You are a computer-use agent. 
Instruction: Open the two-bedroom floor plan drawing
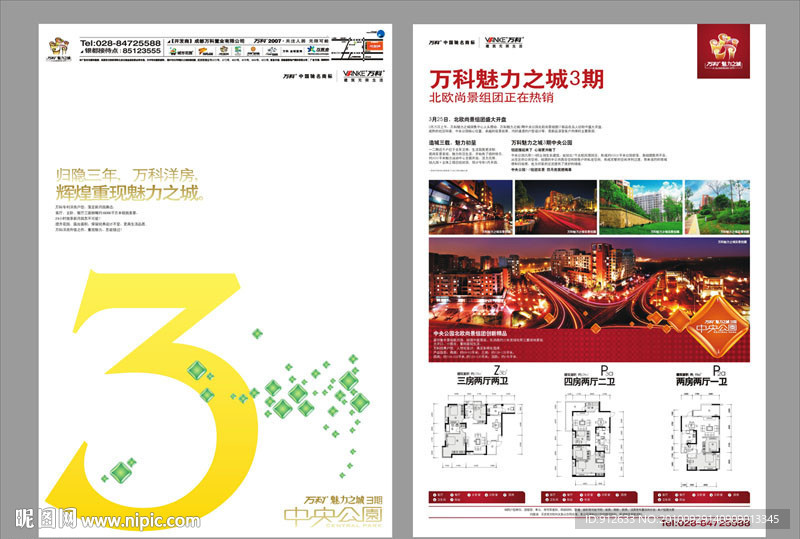(x=702, y=438)
